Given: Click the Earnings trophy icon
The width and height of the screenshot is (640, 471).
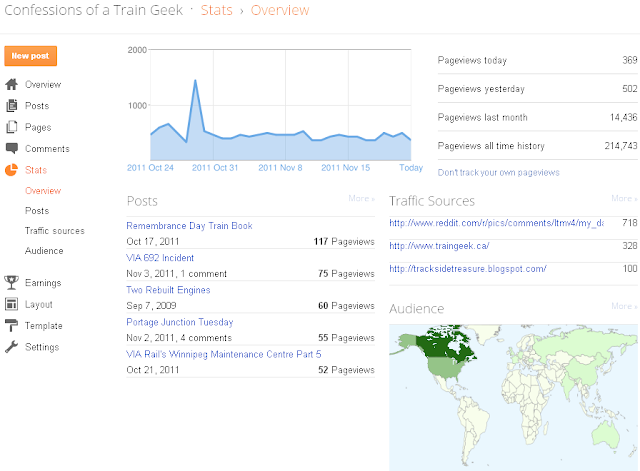Looking at the screenshot, I should pyautogui.click(x=12, y=283).
